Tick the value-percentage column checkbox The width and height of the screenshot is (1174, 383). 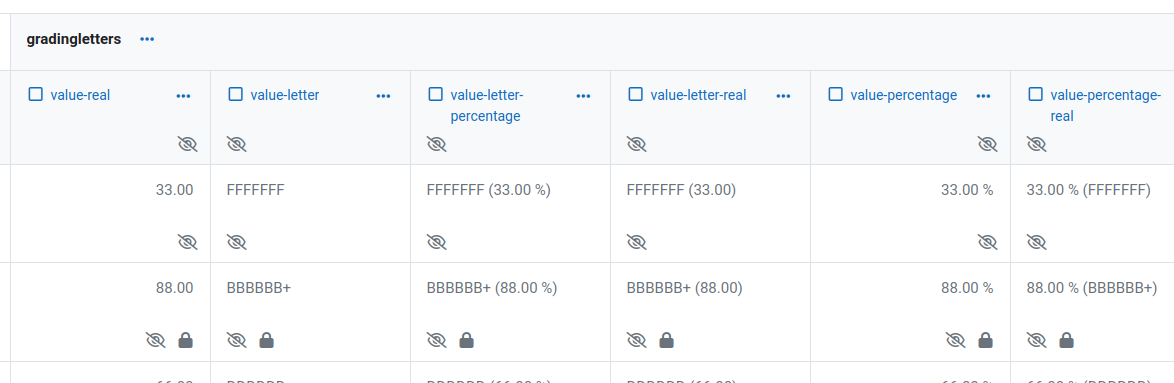(836, 94)
